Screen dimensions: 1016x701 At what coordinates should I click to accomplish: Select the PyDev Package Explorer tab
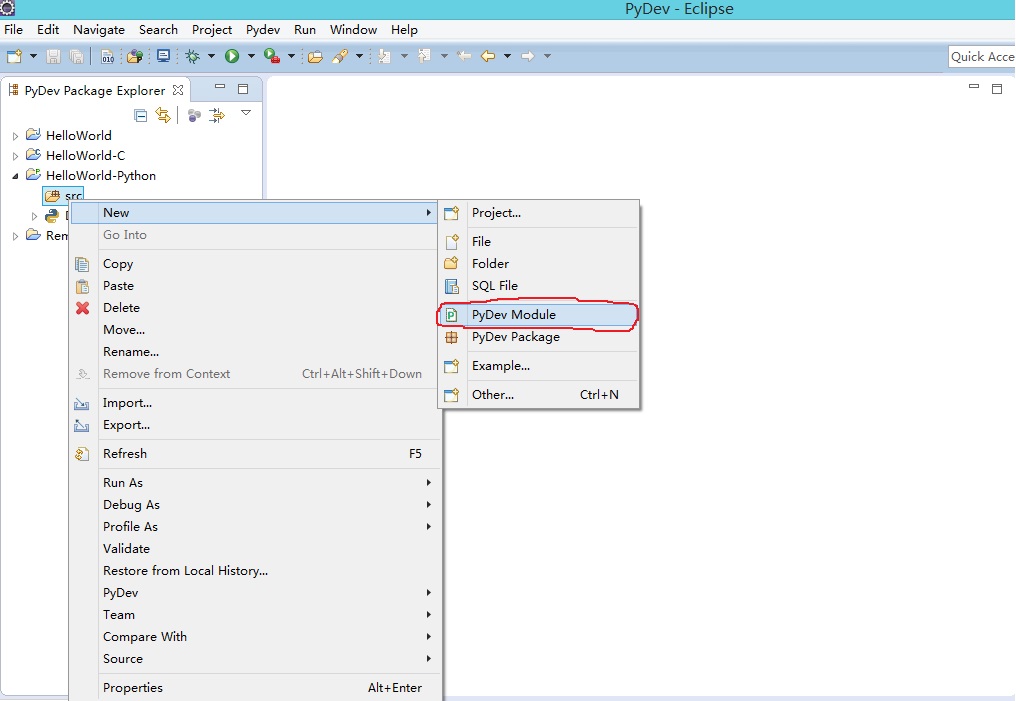tap(95, 90)
